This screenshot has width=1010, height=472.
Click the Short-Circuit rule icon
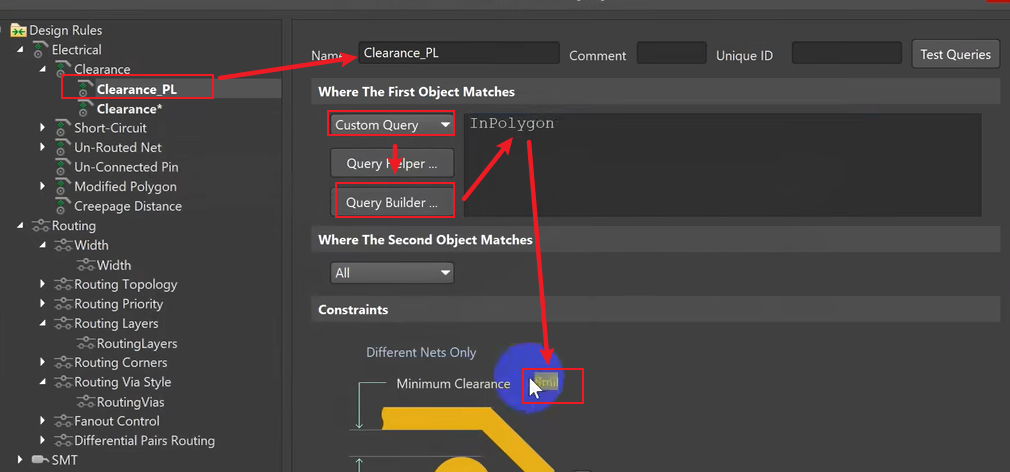pos(63,128)
